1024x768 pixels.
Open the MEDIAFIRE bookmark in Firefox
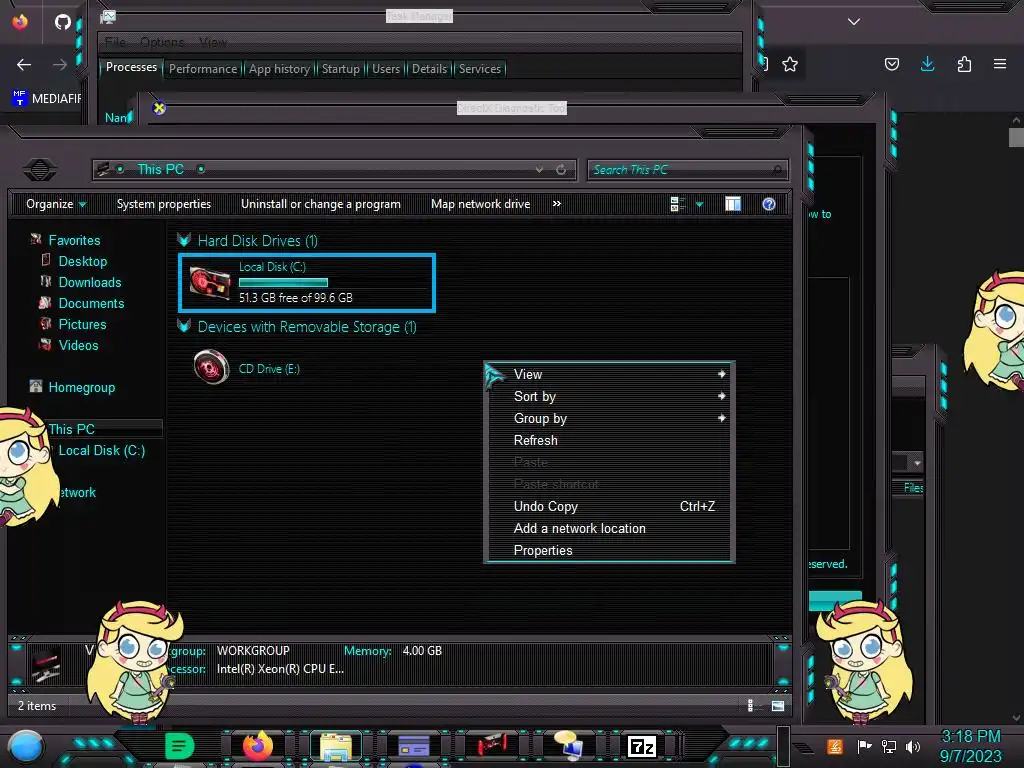click(46, 99)
